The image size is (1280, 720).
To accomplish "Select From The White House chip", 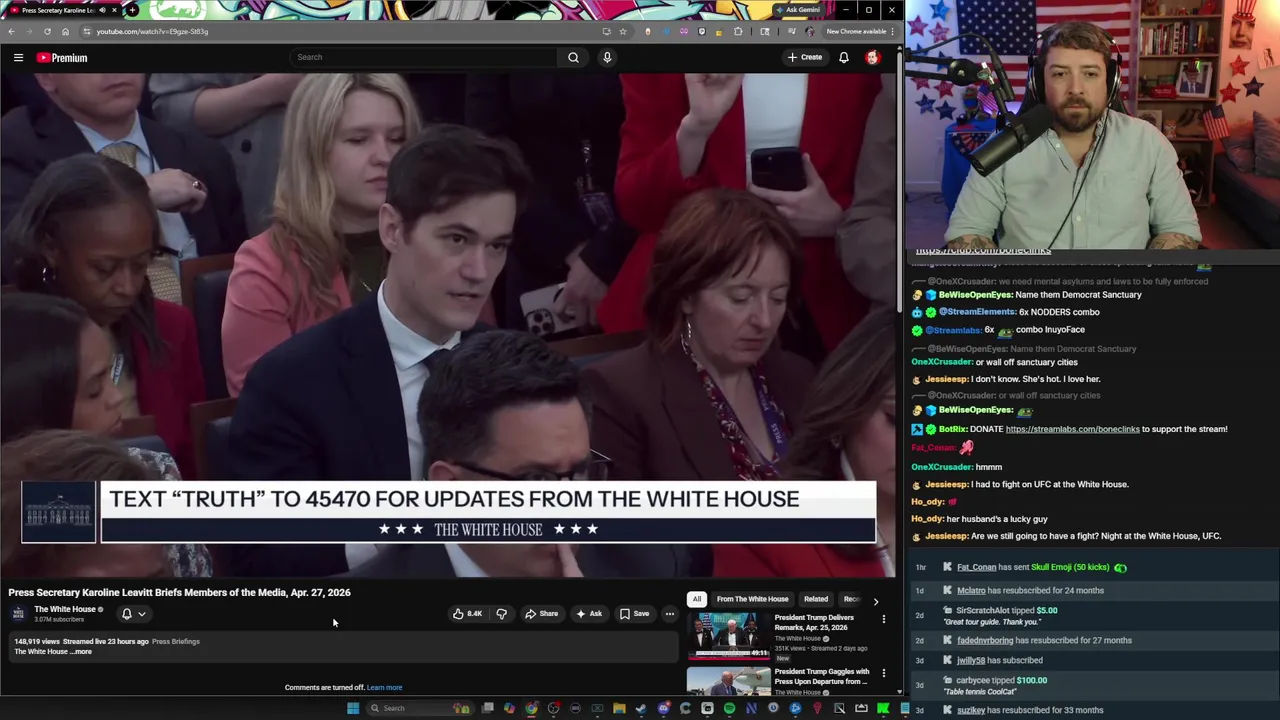I will [752, 599].
